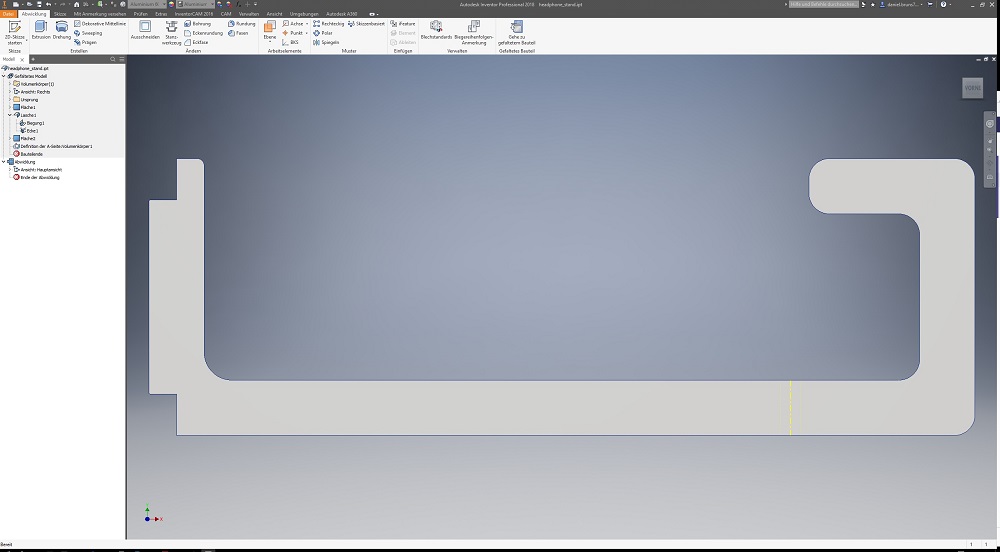Open Blechstandards settings
This screenshot has width=1000, height=552.
coord(436,30)
